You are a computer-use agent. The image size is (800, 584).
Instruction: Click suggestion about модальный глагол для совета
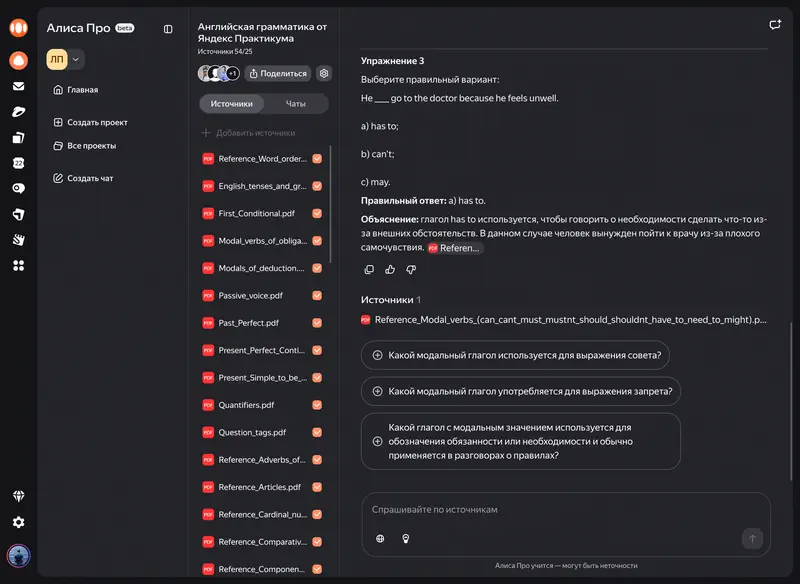pyautogui.click(x=518, y=355)
